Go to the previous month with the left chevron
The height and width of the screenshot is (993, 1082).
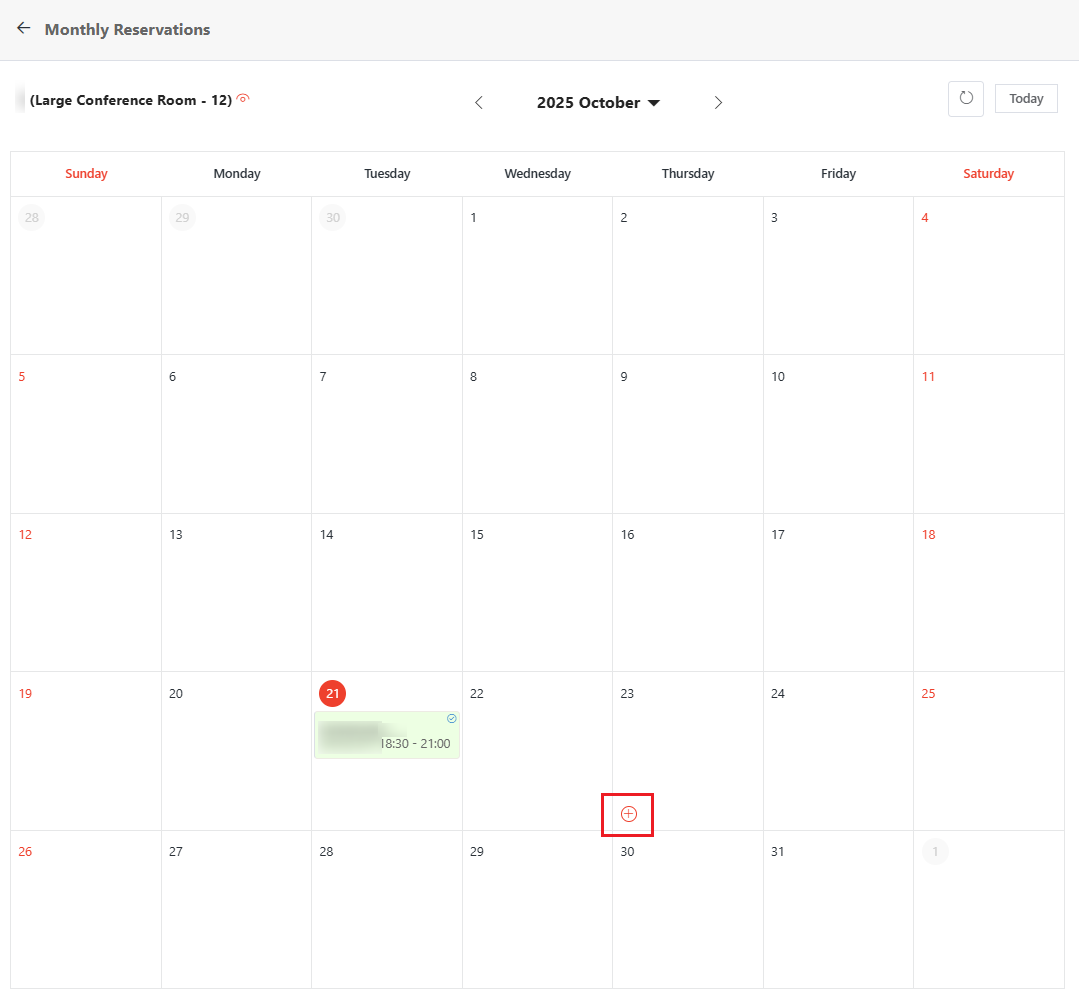tap(478, 102)
